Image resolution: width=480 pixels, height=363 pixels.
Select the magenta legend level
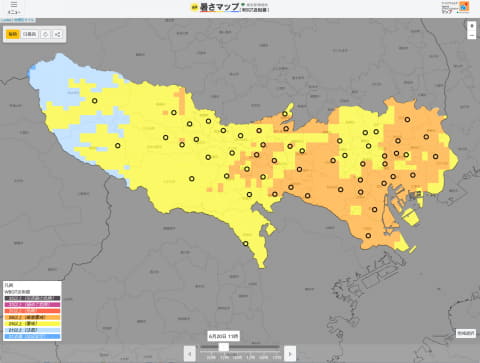pos(32,305)
